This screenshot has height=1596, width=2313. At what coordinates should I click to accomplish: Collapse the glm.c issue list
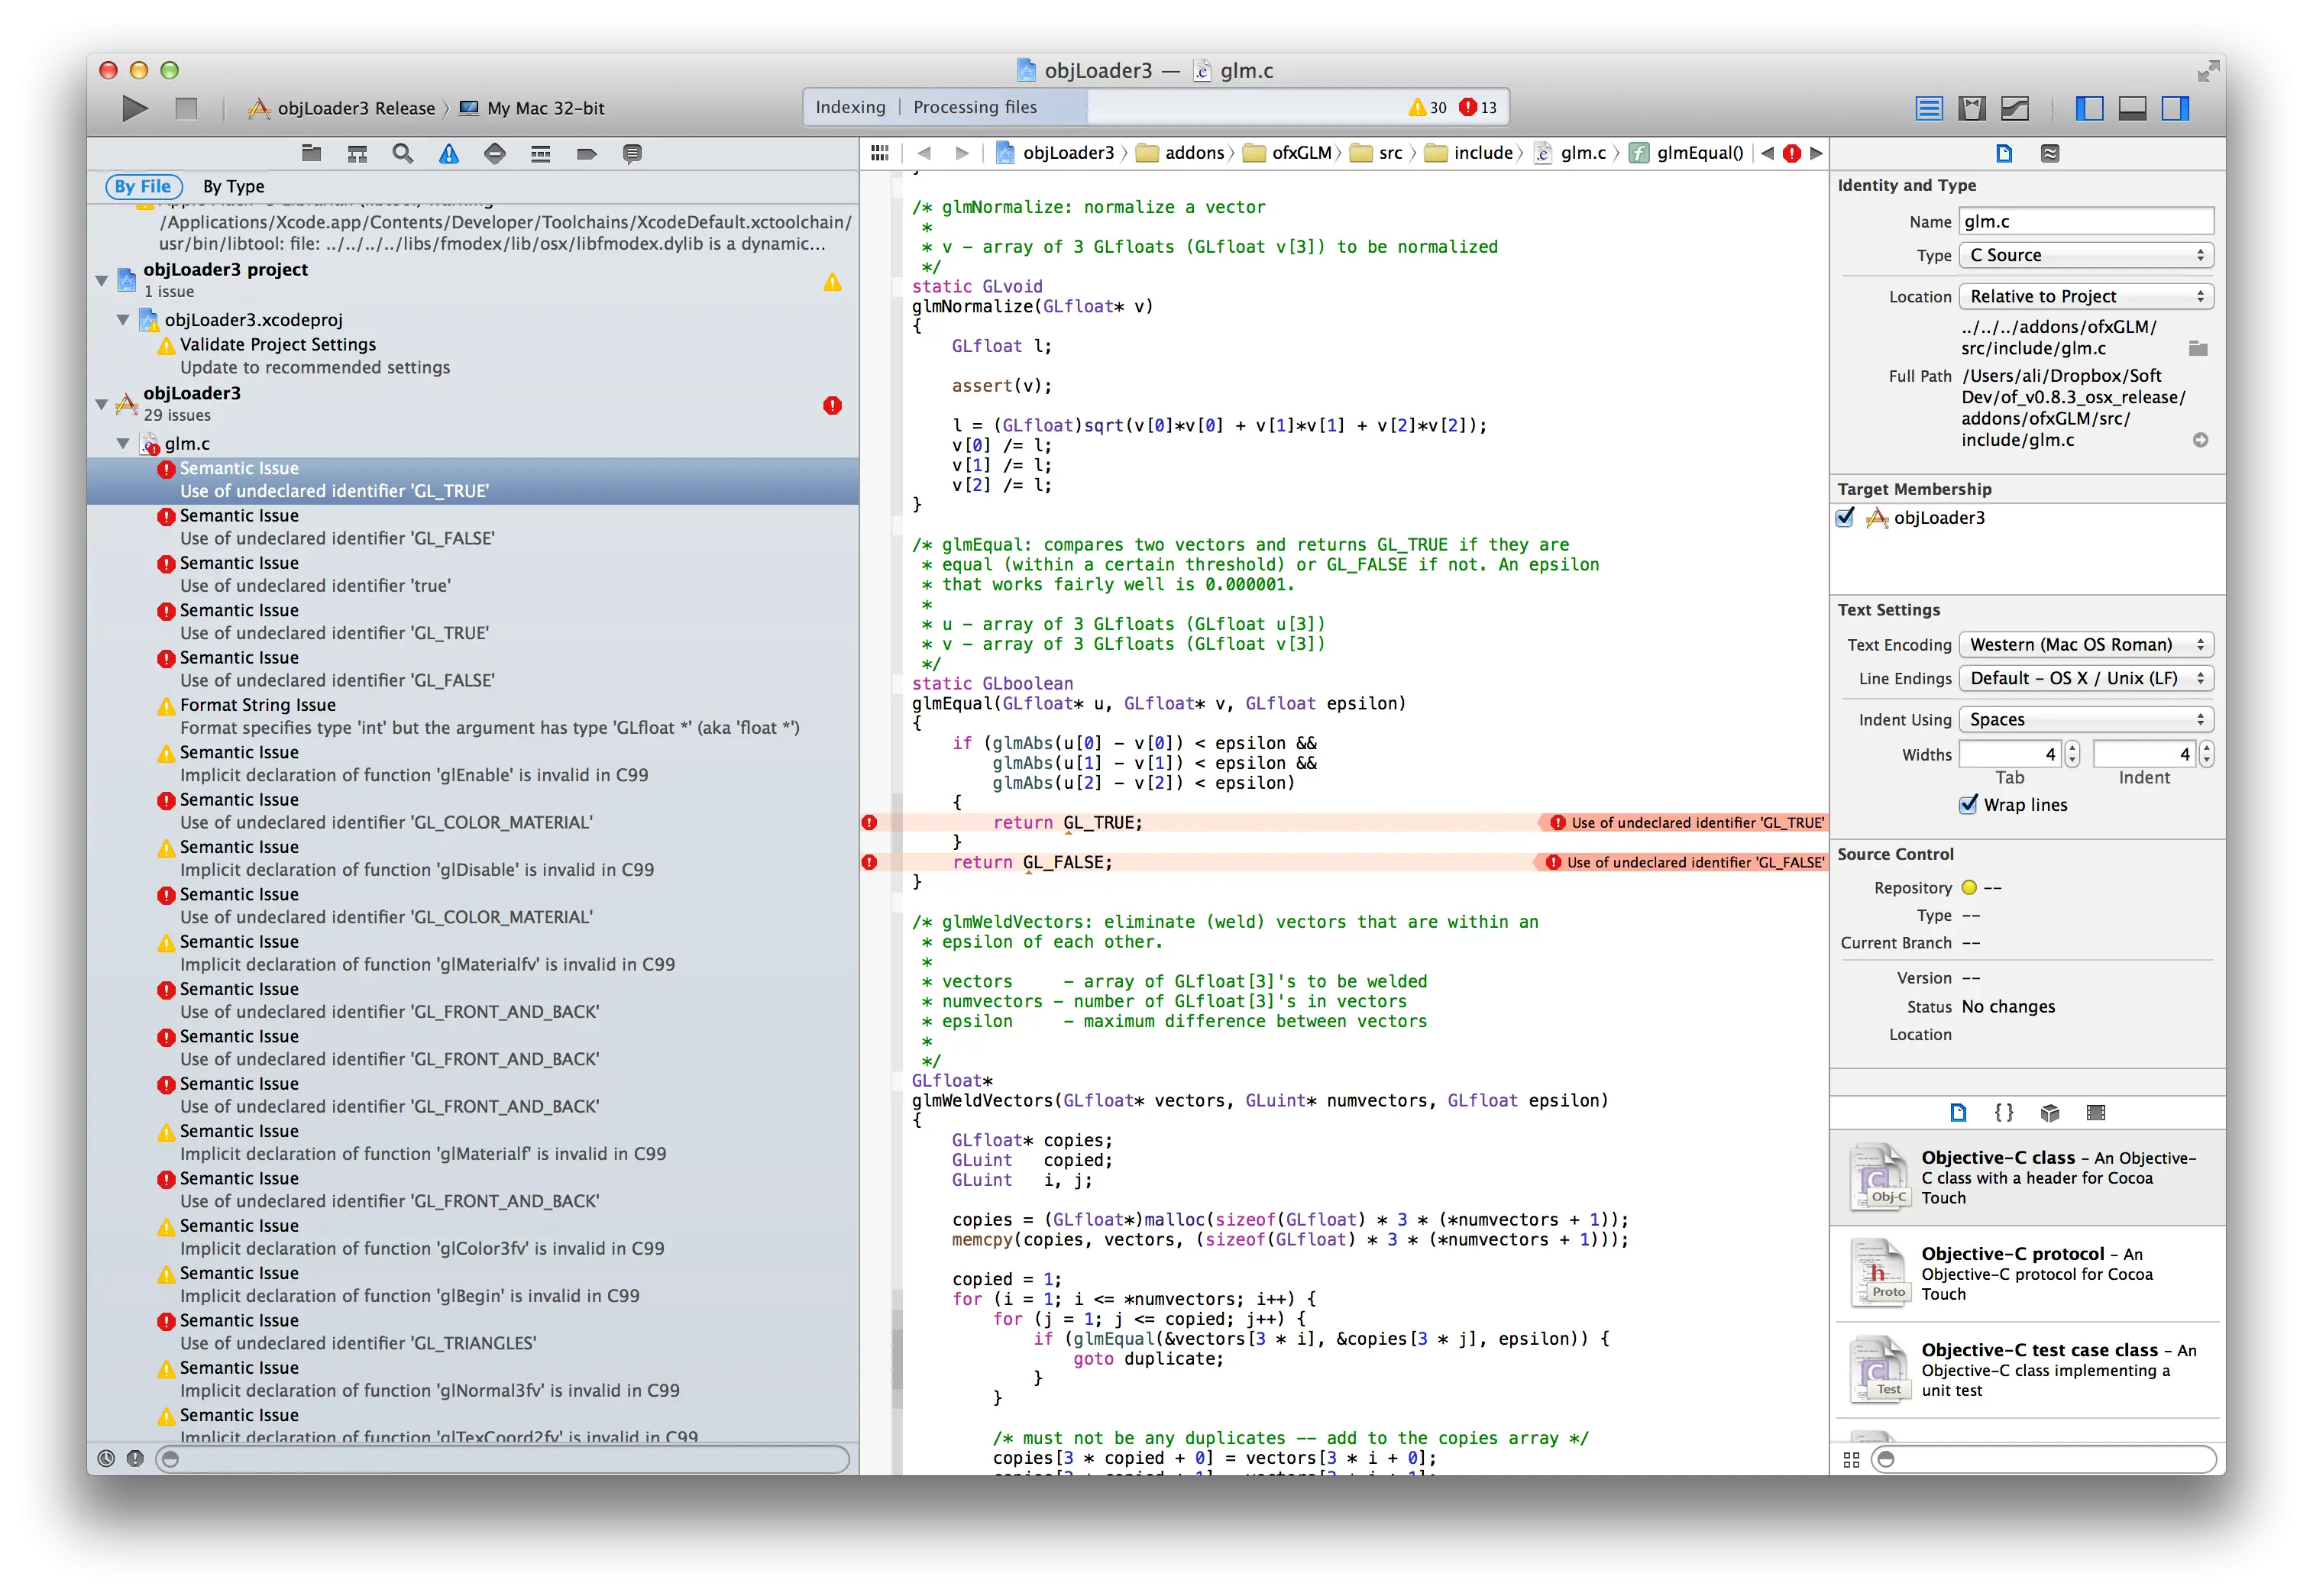pyautogui.click(x=123, y=444)
